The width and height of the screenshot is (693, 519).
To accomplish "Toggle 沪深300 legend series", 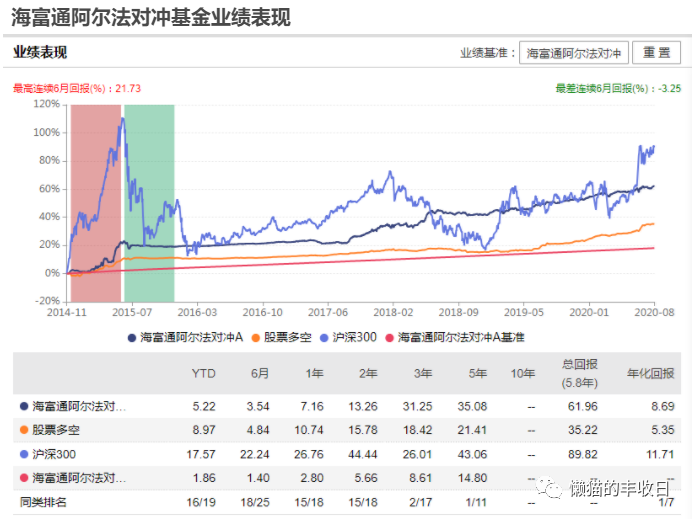I will point(349,338).
